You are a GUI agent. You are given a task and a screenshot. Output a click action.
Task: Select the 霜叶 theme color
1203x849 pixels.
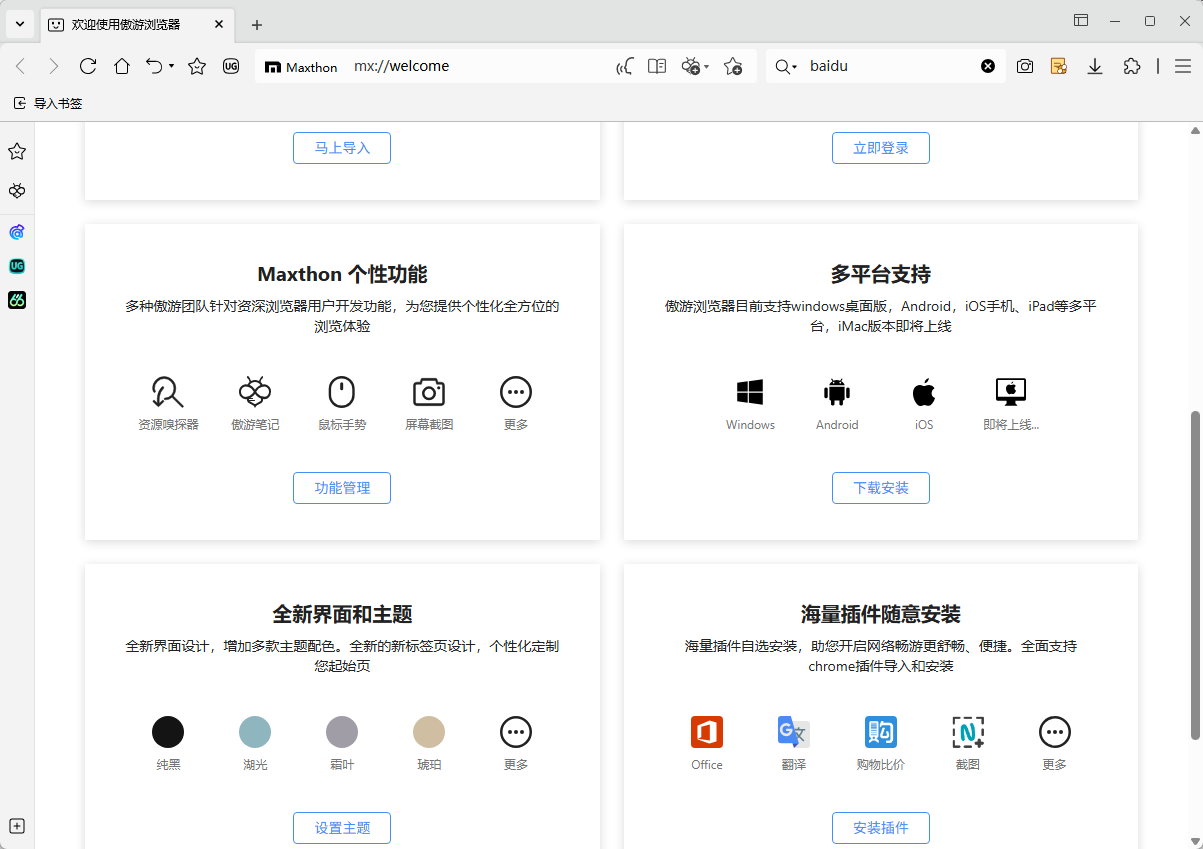click(x=342, y=732)
